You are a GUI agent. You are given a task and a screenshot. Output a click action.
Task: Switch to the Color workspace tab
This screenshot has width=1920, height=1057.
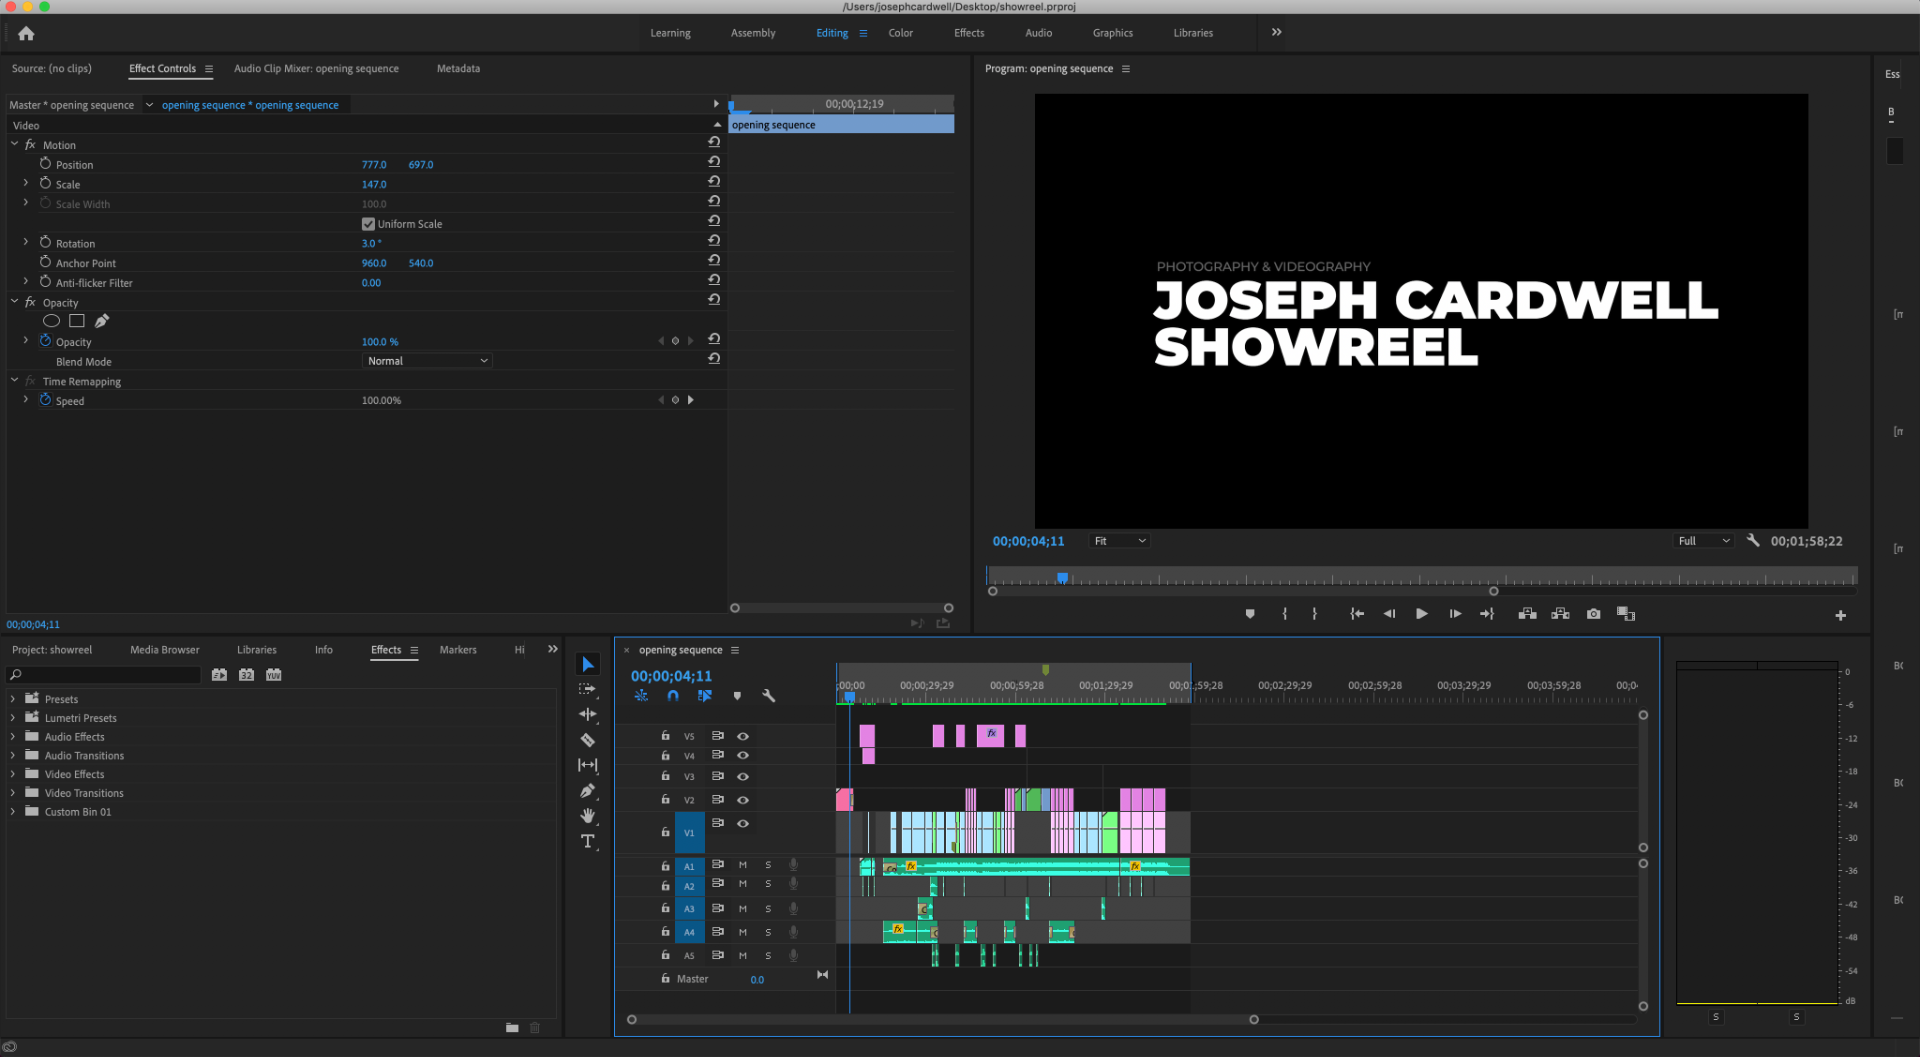coord(900,33)
